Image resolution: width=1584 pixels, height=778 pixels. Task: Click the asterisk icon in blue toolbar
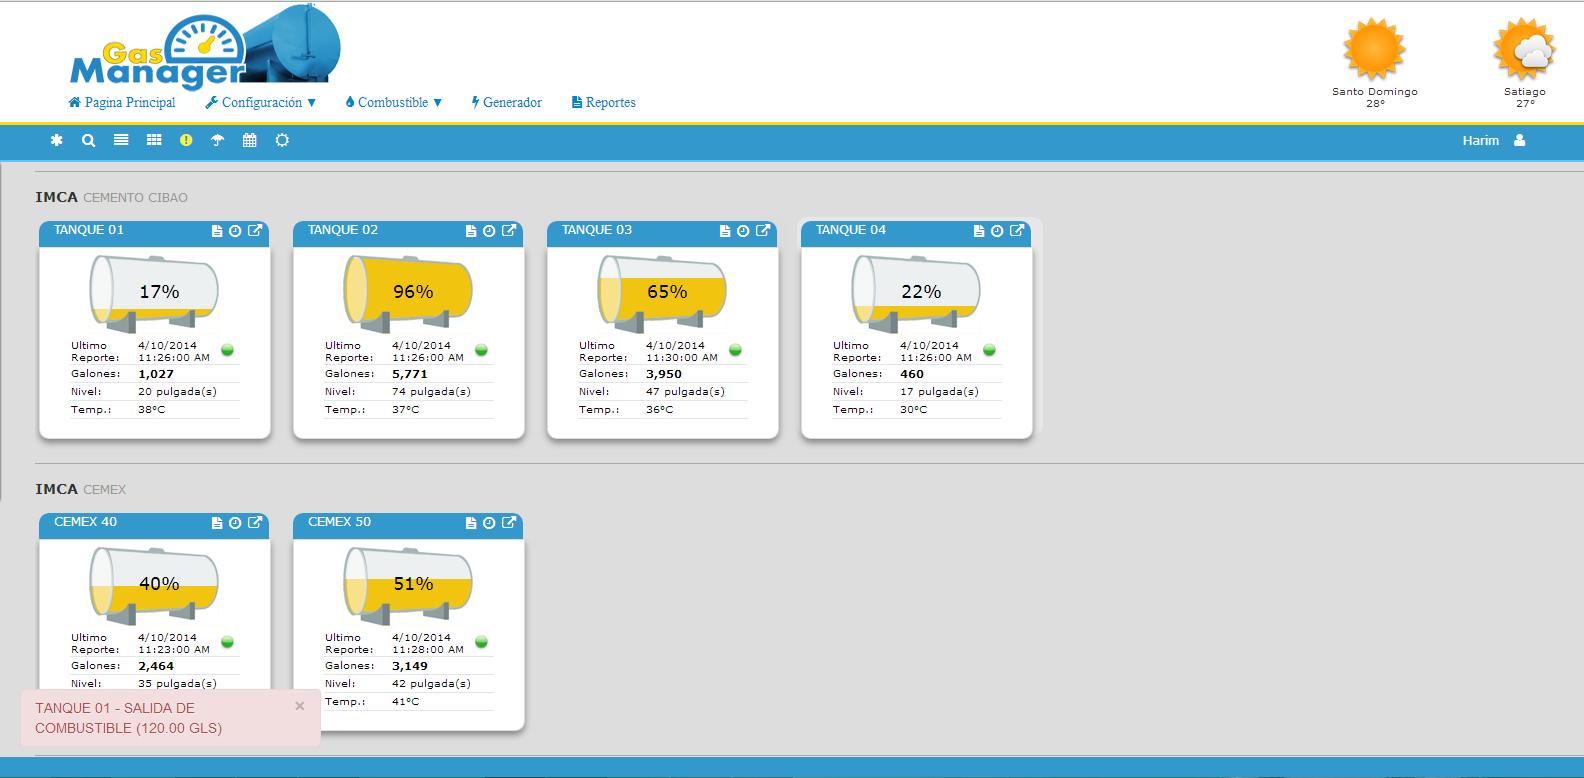click(x=57, y=141)
